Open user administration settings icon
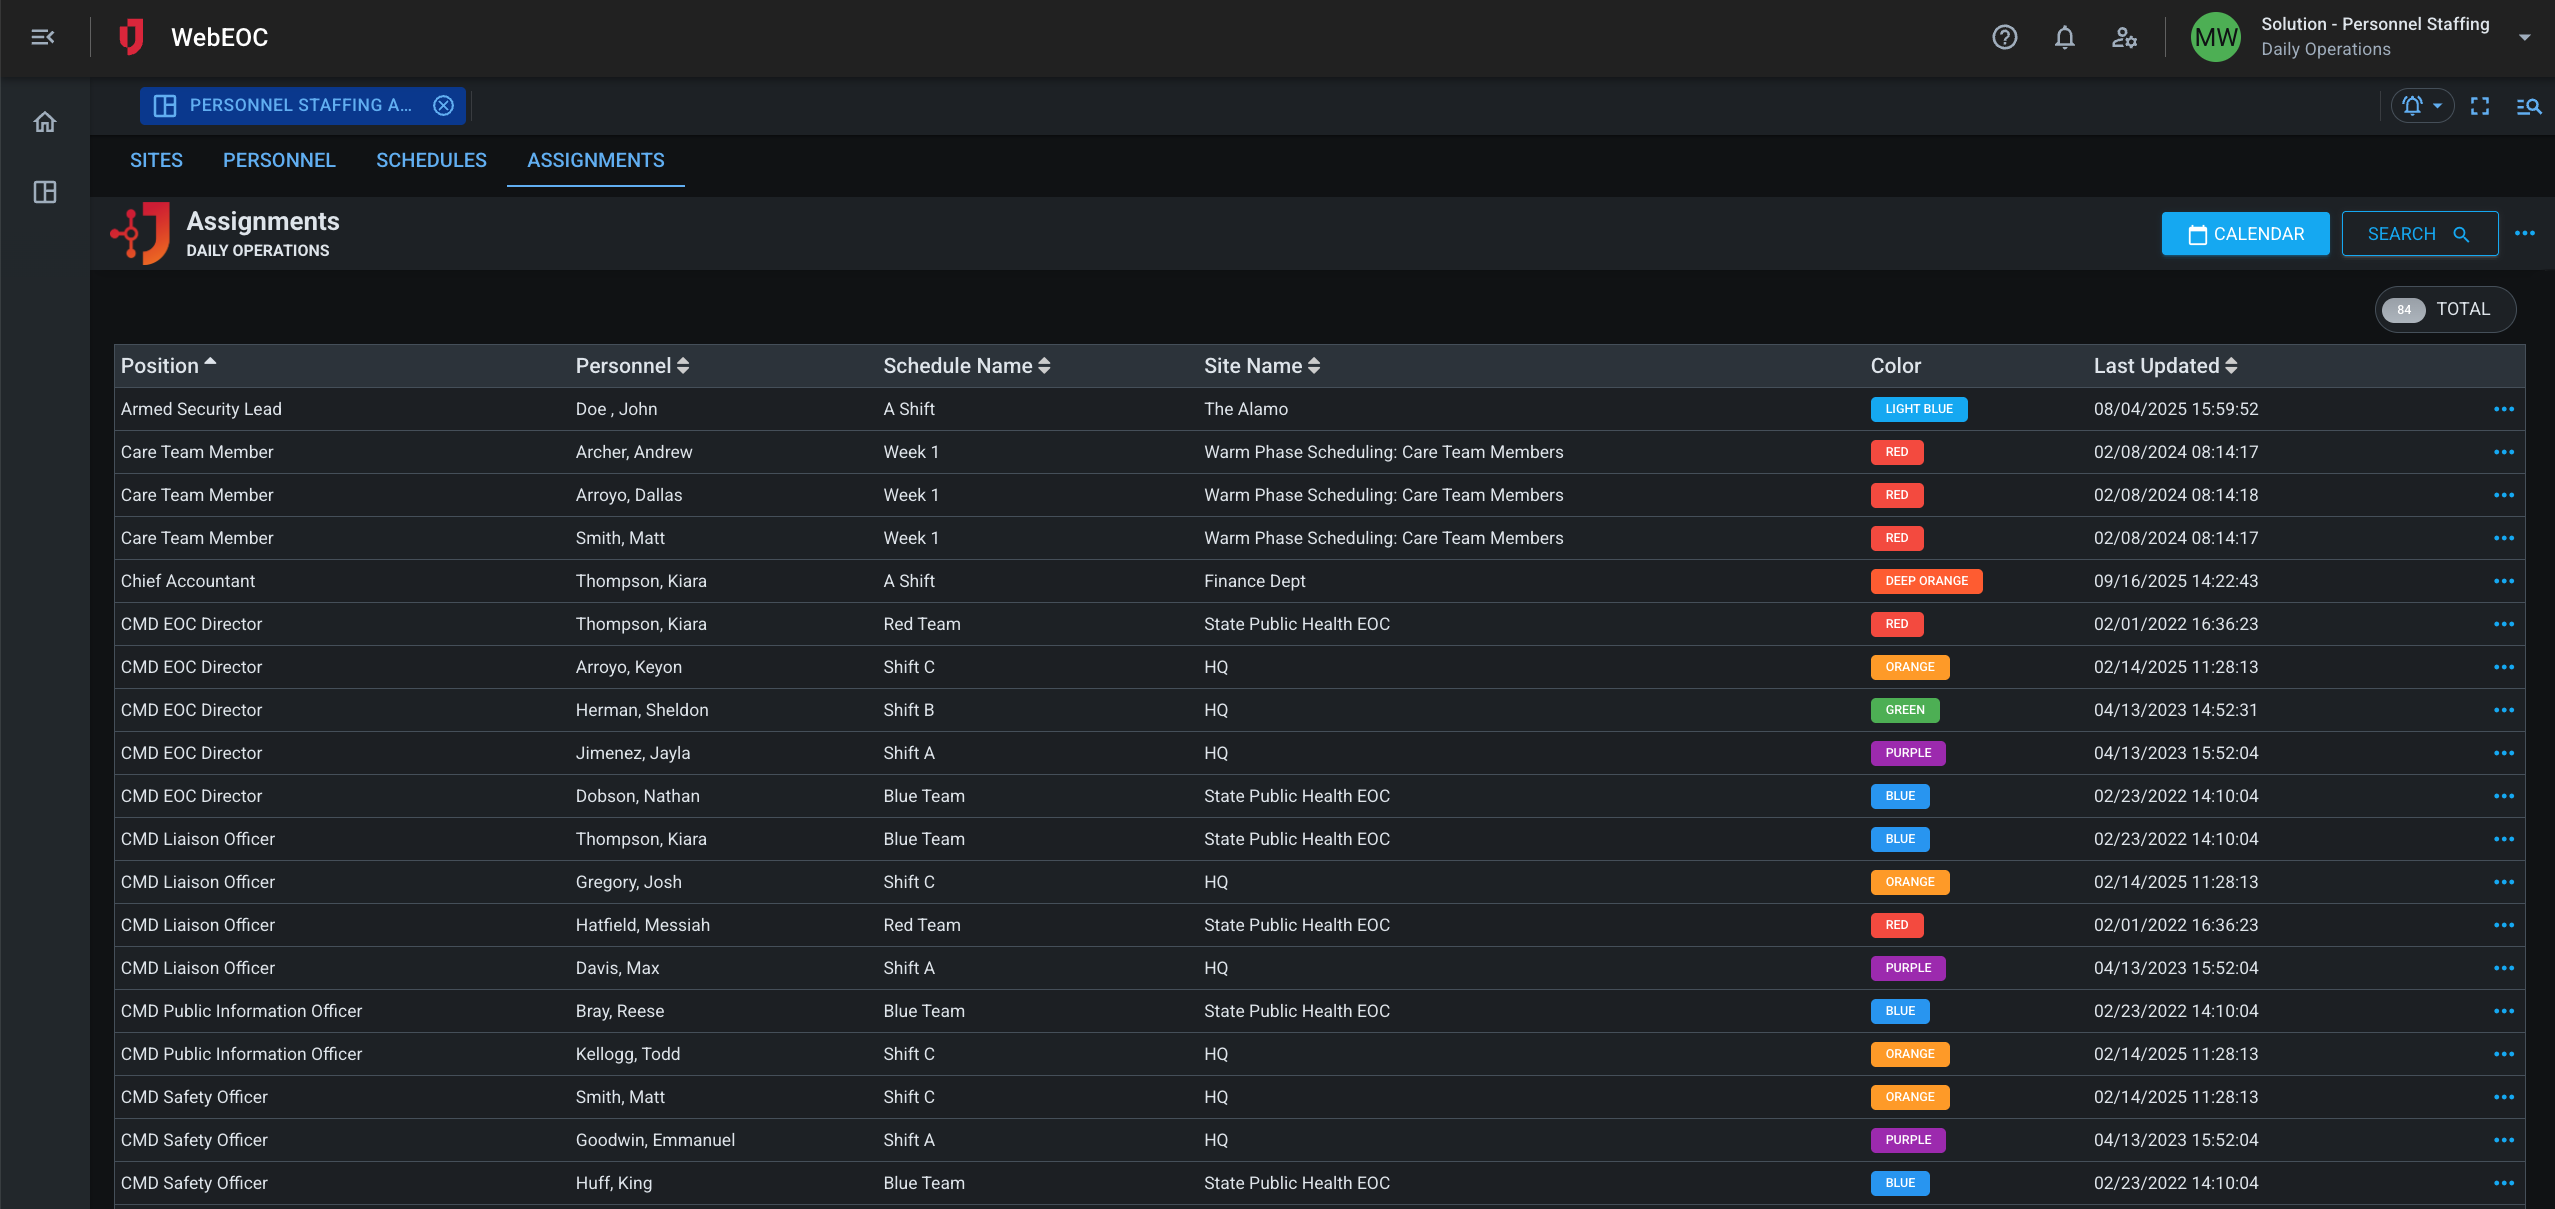 pos(2125,38)
